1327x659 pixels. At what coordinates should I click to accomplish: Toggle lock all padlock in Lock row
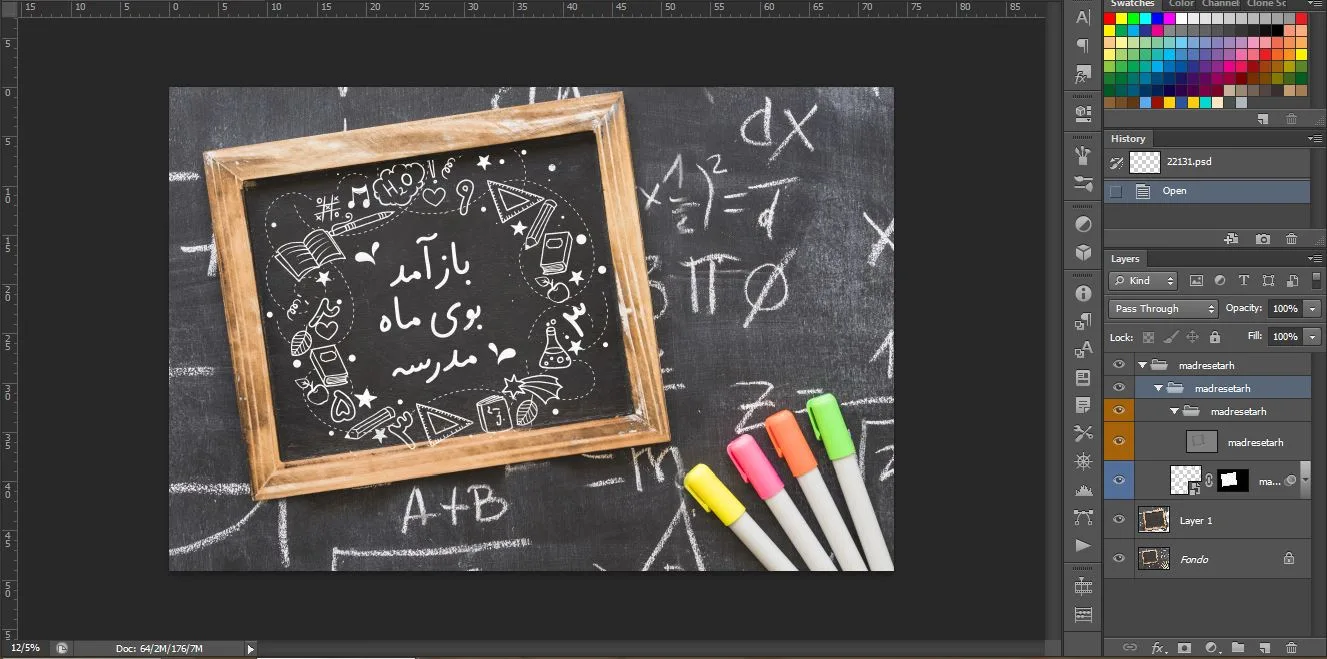pyautogui.click(x=1215, y=337)
